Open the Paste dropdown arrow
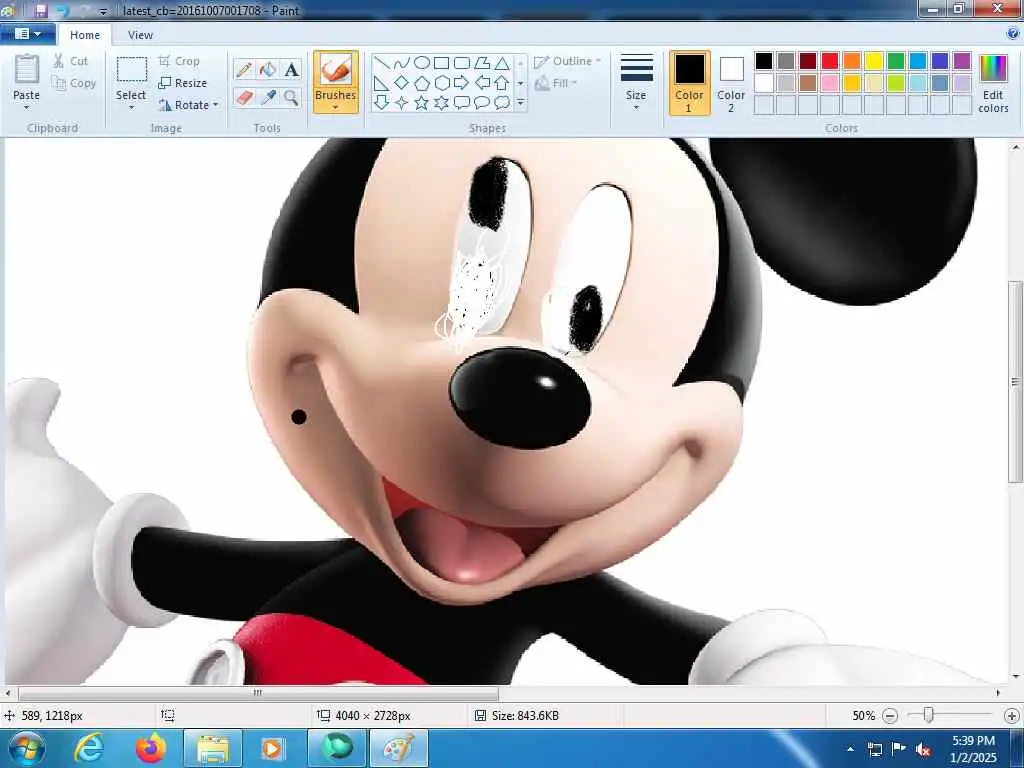The height and width of the screenshot is (768, 1024). point(26,108)
